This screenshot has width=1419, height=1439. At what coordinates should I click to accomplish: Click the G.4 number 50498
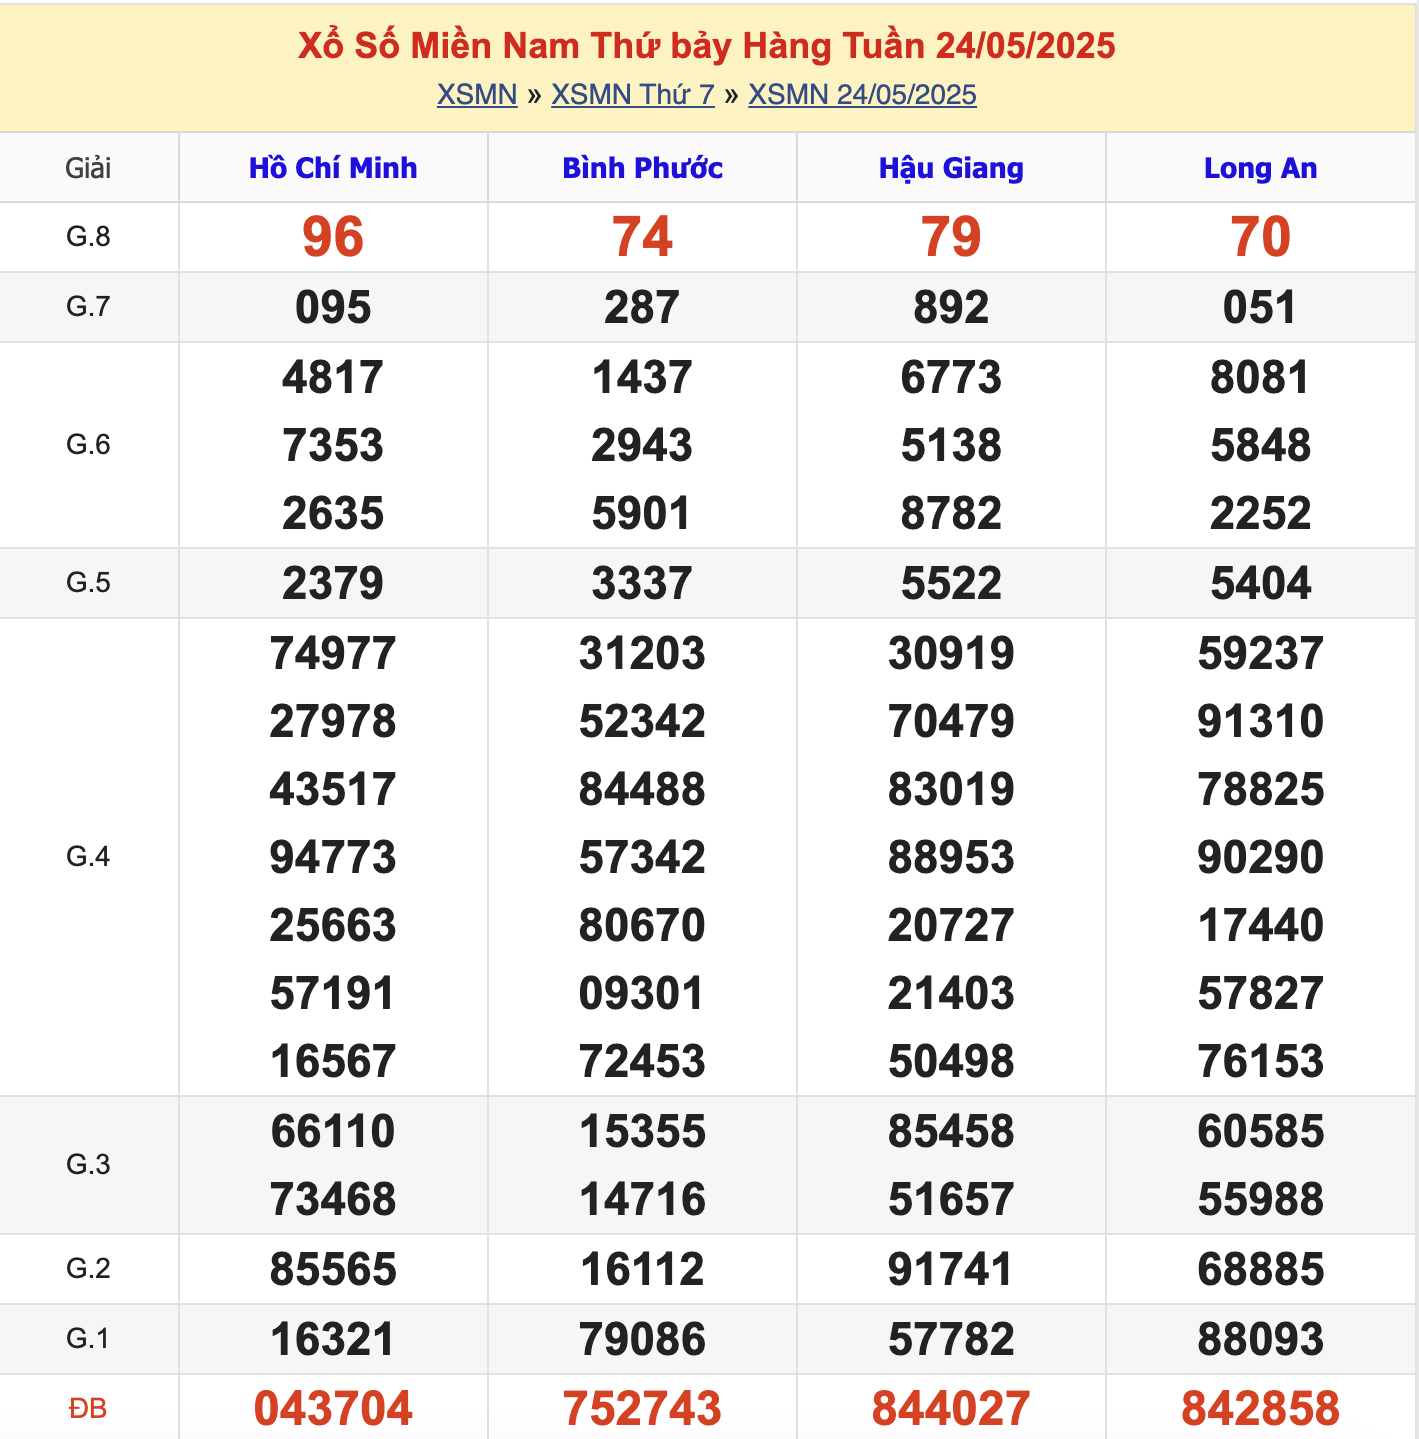point(951,1061)
